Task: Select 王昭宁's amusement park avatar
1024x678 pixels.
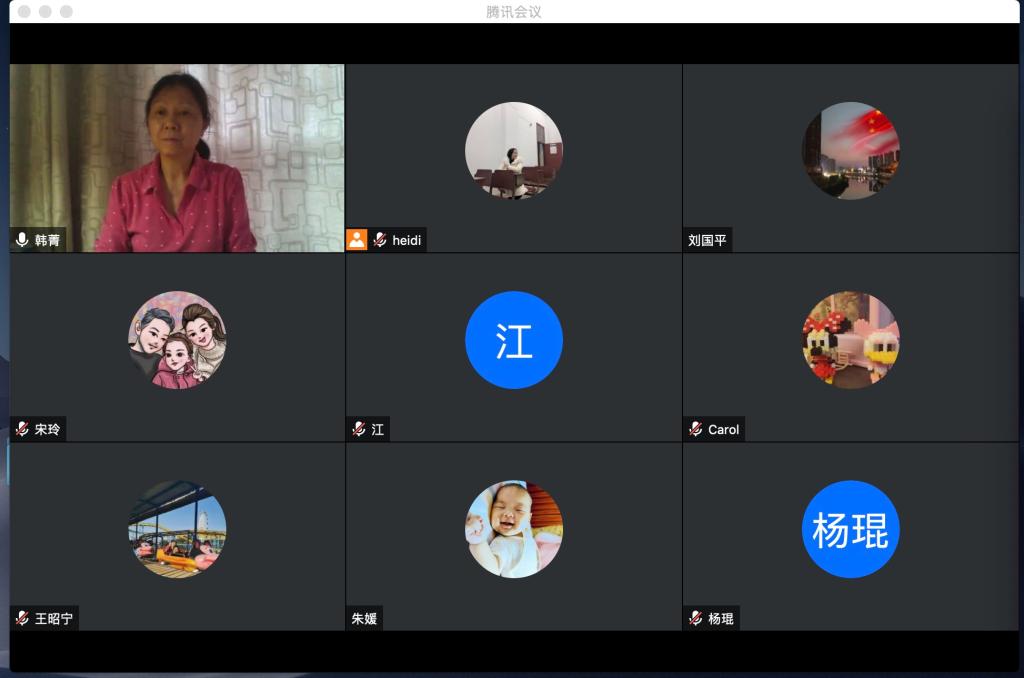Action: (x=177, y=529)
